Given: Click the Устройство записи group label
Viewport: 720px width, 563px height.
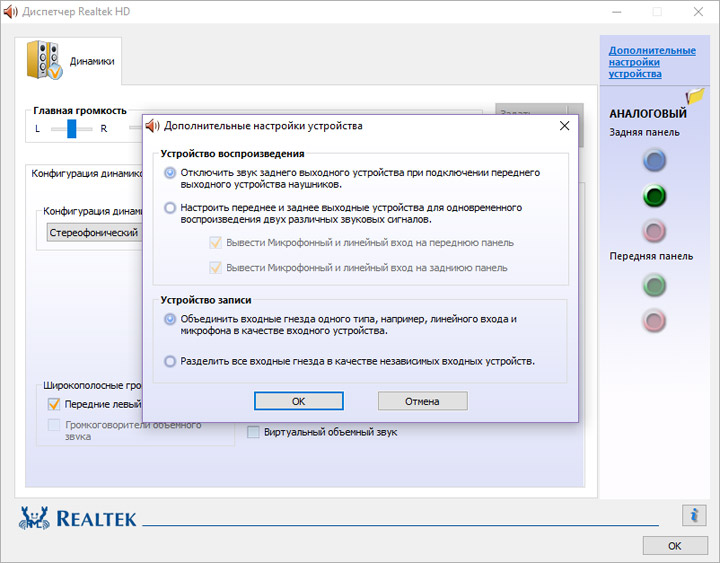Looking at the screenshot, I should coord(206,300).
